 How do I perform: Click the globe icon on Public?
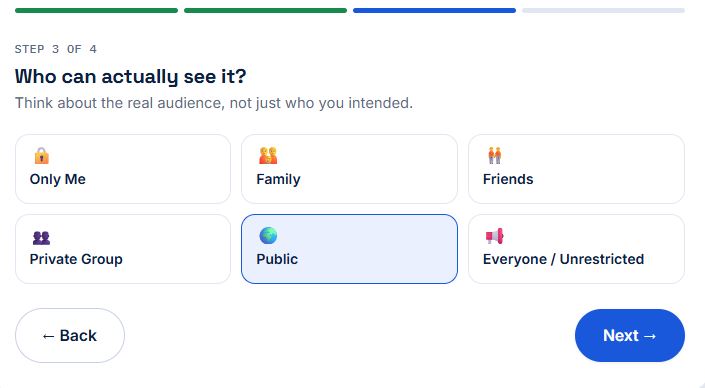click(268, 236)
